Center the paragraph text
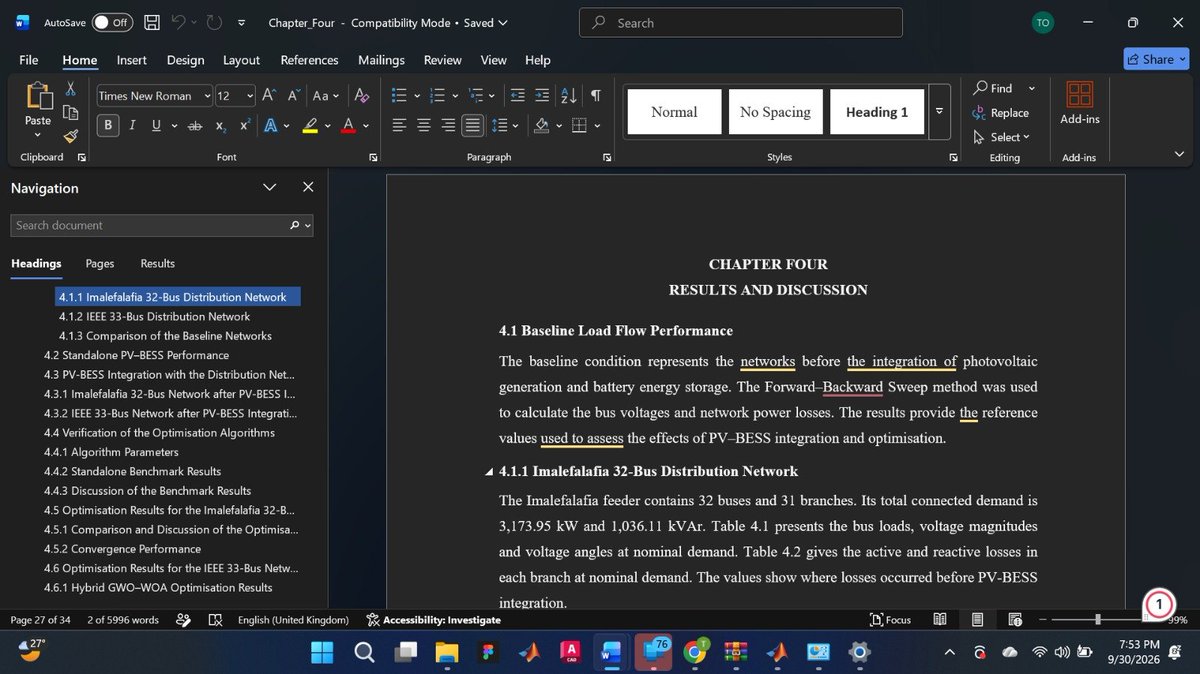The width and height of the screenshot is (1200, 674). (x=424, y=126)
